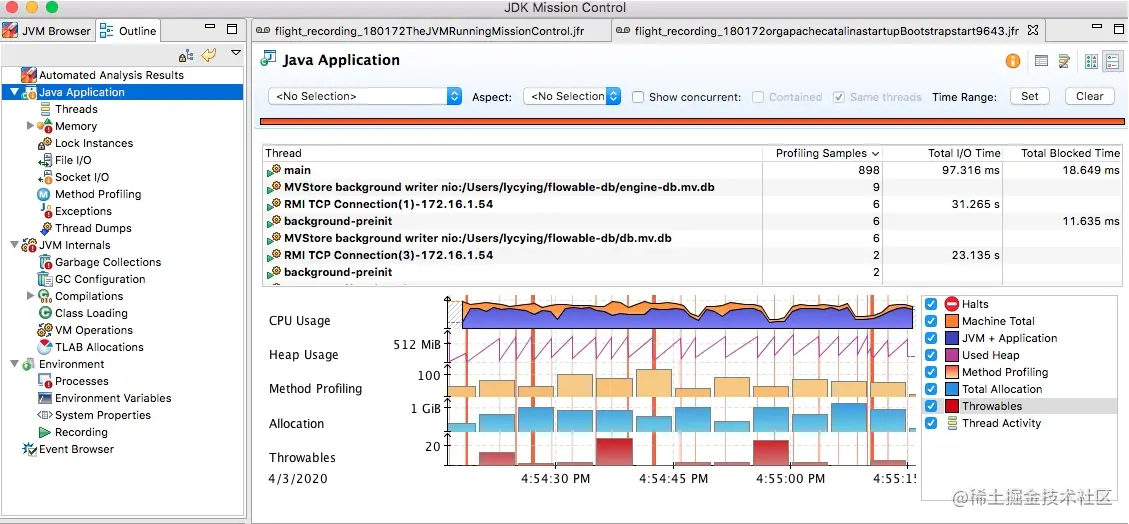Click the Threads page icon
The height and width of the screenshot is (524, 1129).
point(45,109)
